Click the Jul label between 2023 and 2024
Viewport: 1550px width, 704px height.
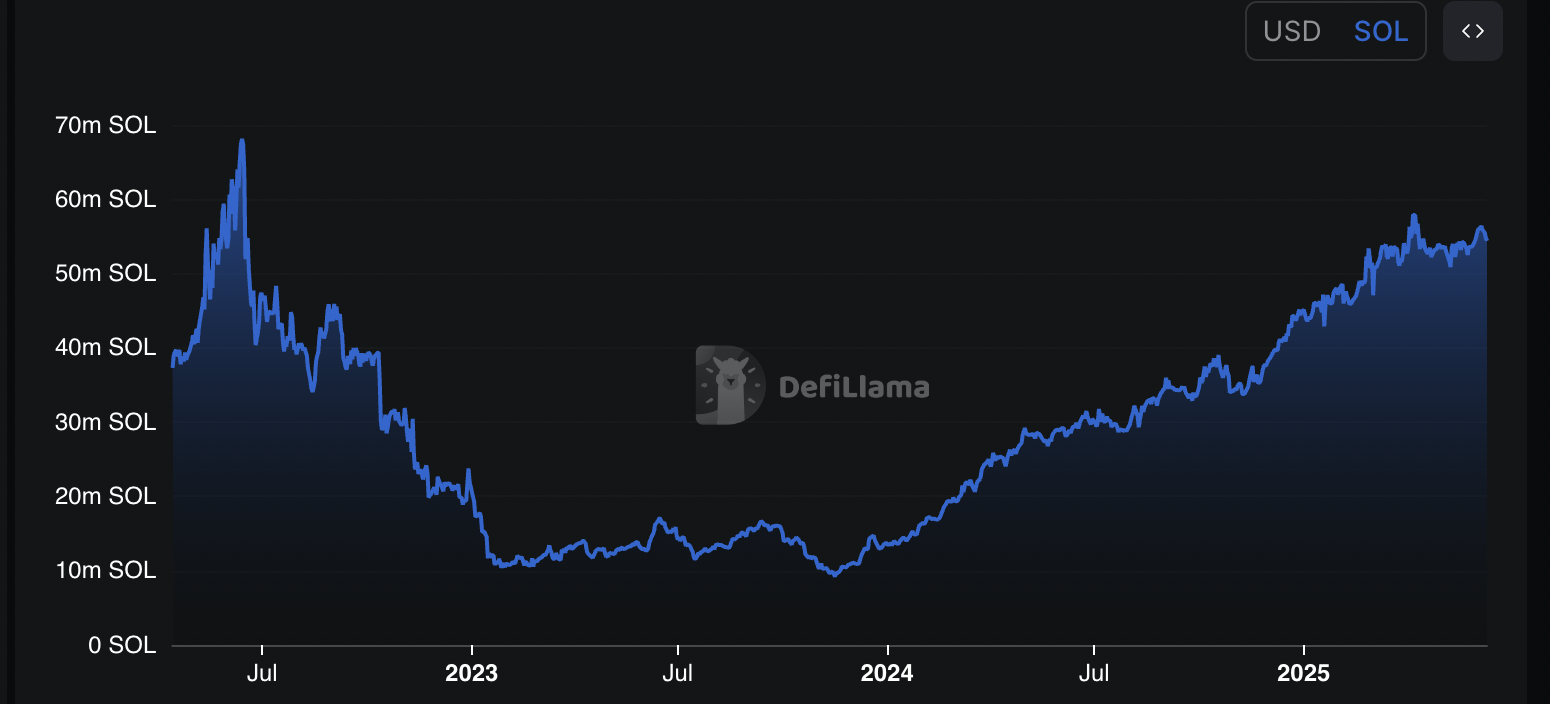coord(678,674)
